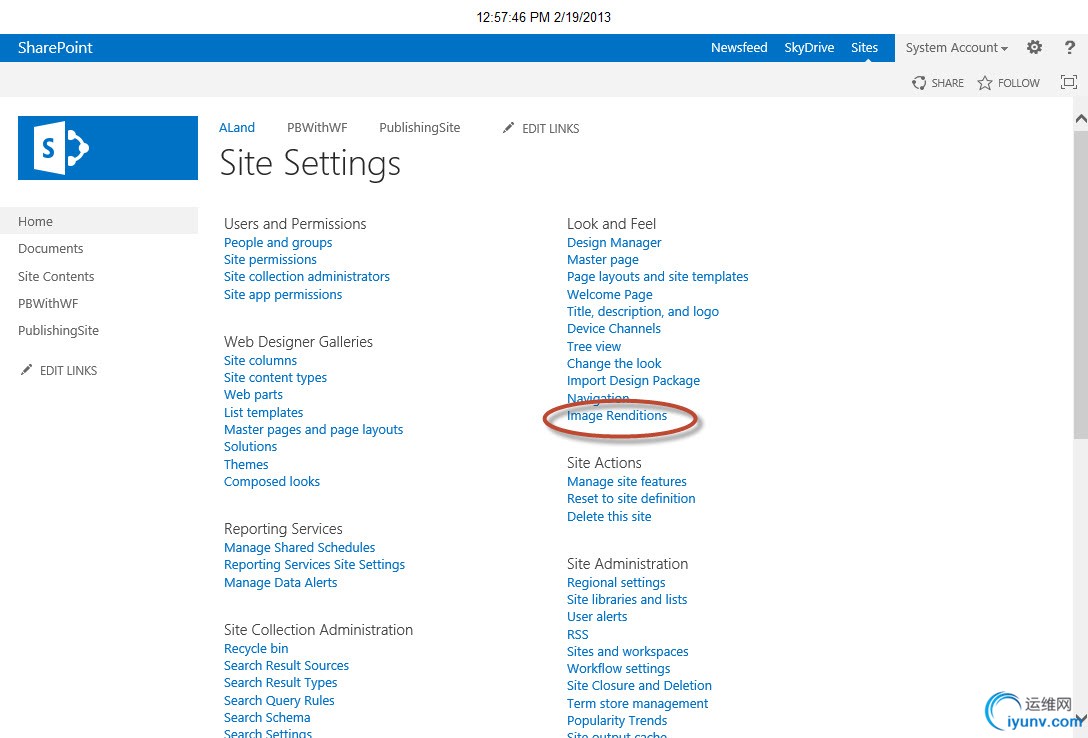
Task: Click the Share icon button
Action: [x=919, y=83]
